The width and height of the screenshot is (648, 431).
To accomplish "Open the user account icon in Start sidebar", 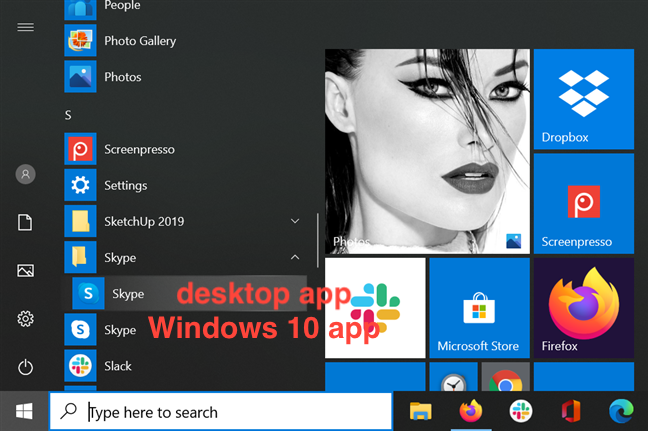I will 26,174.
